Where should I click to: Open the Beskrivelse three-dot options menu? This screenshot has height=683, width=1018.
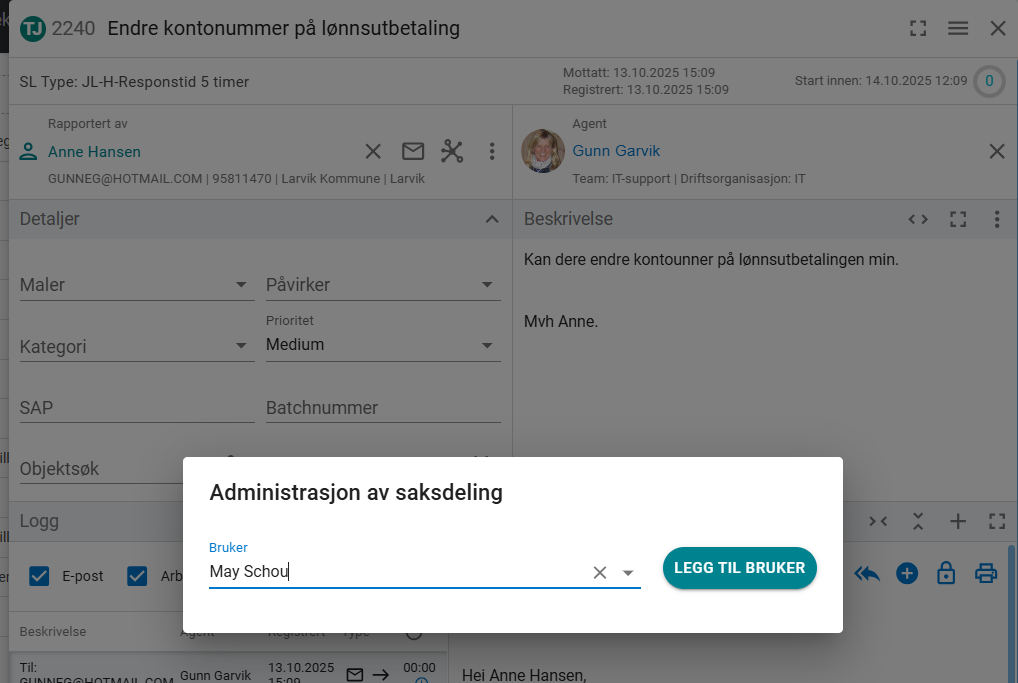pyautogui.click(x=997, y=219)
